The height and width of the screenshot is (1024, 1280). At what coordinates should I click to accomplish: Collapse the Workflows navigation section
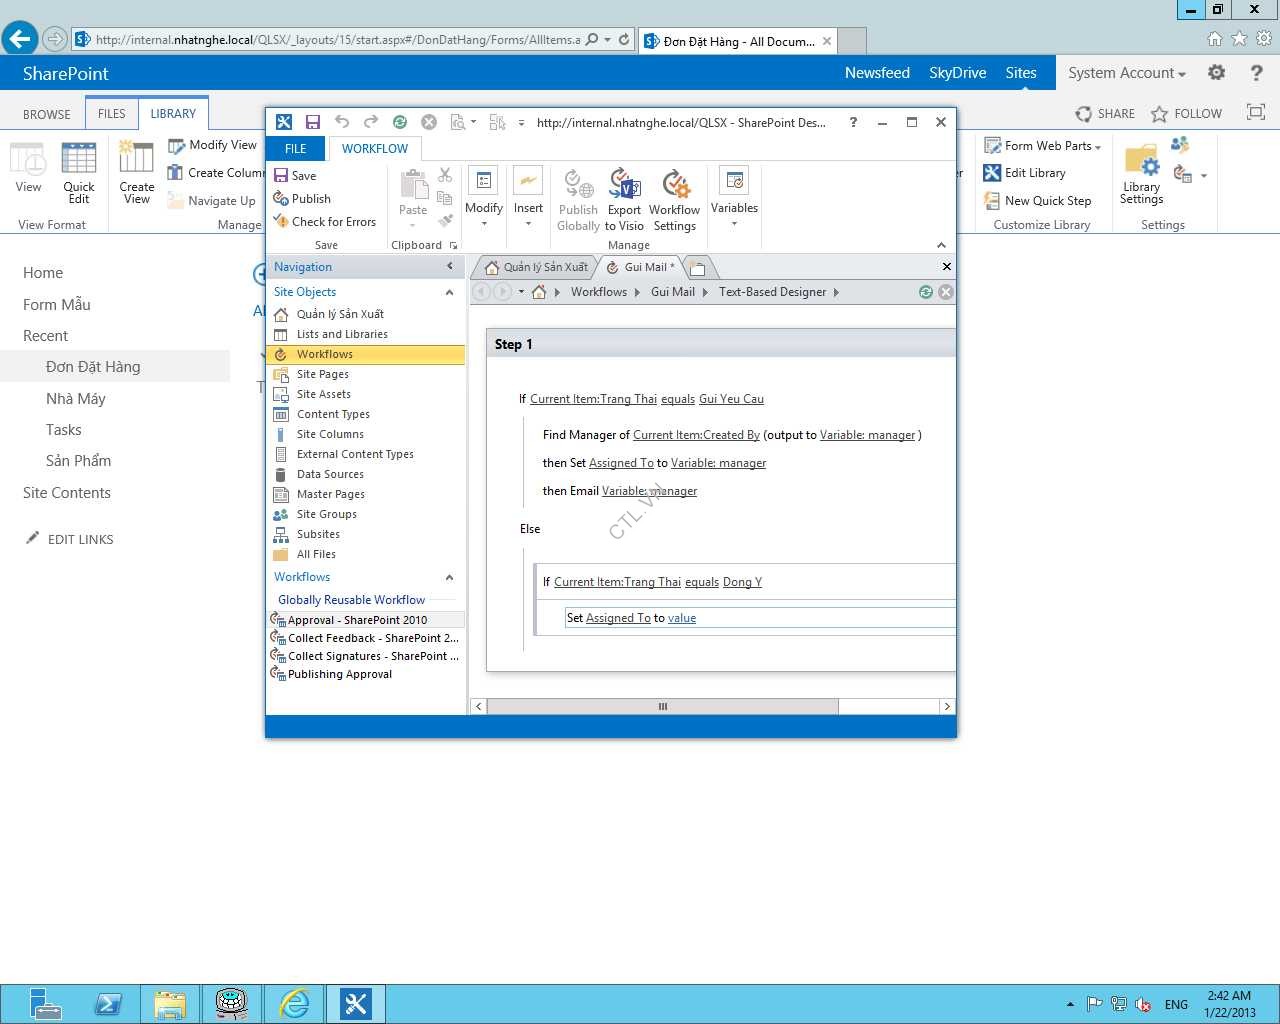pos(449,577)
